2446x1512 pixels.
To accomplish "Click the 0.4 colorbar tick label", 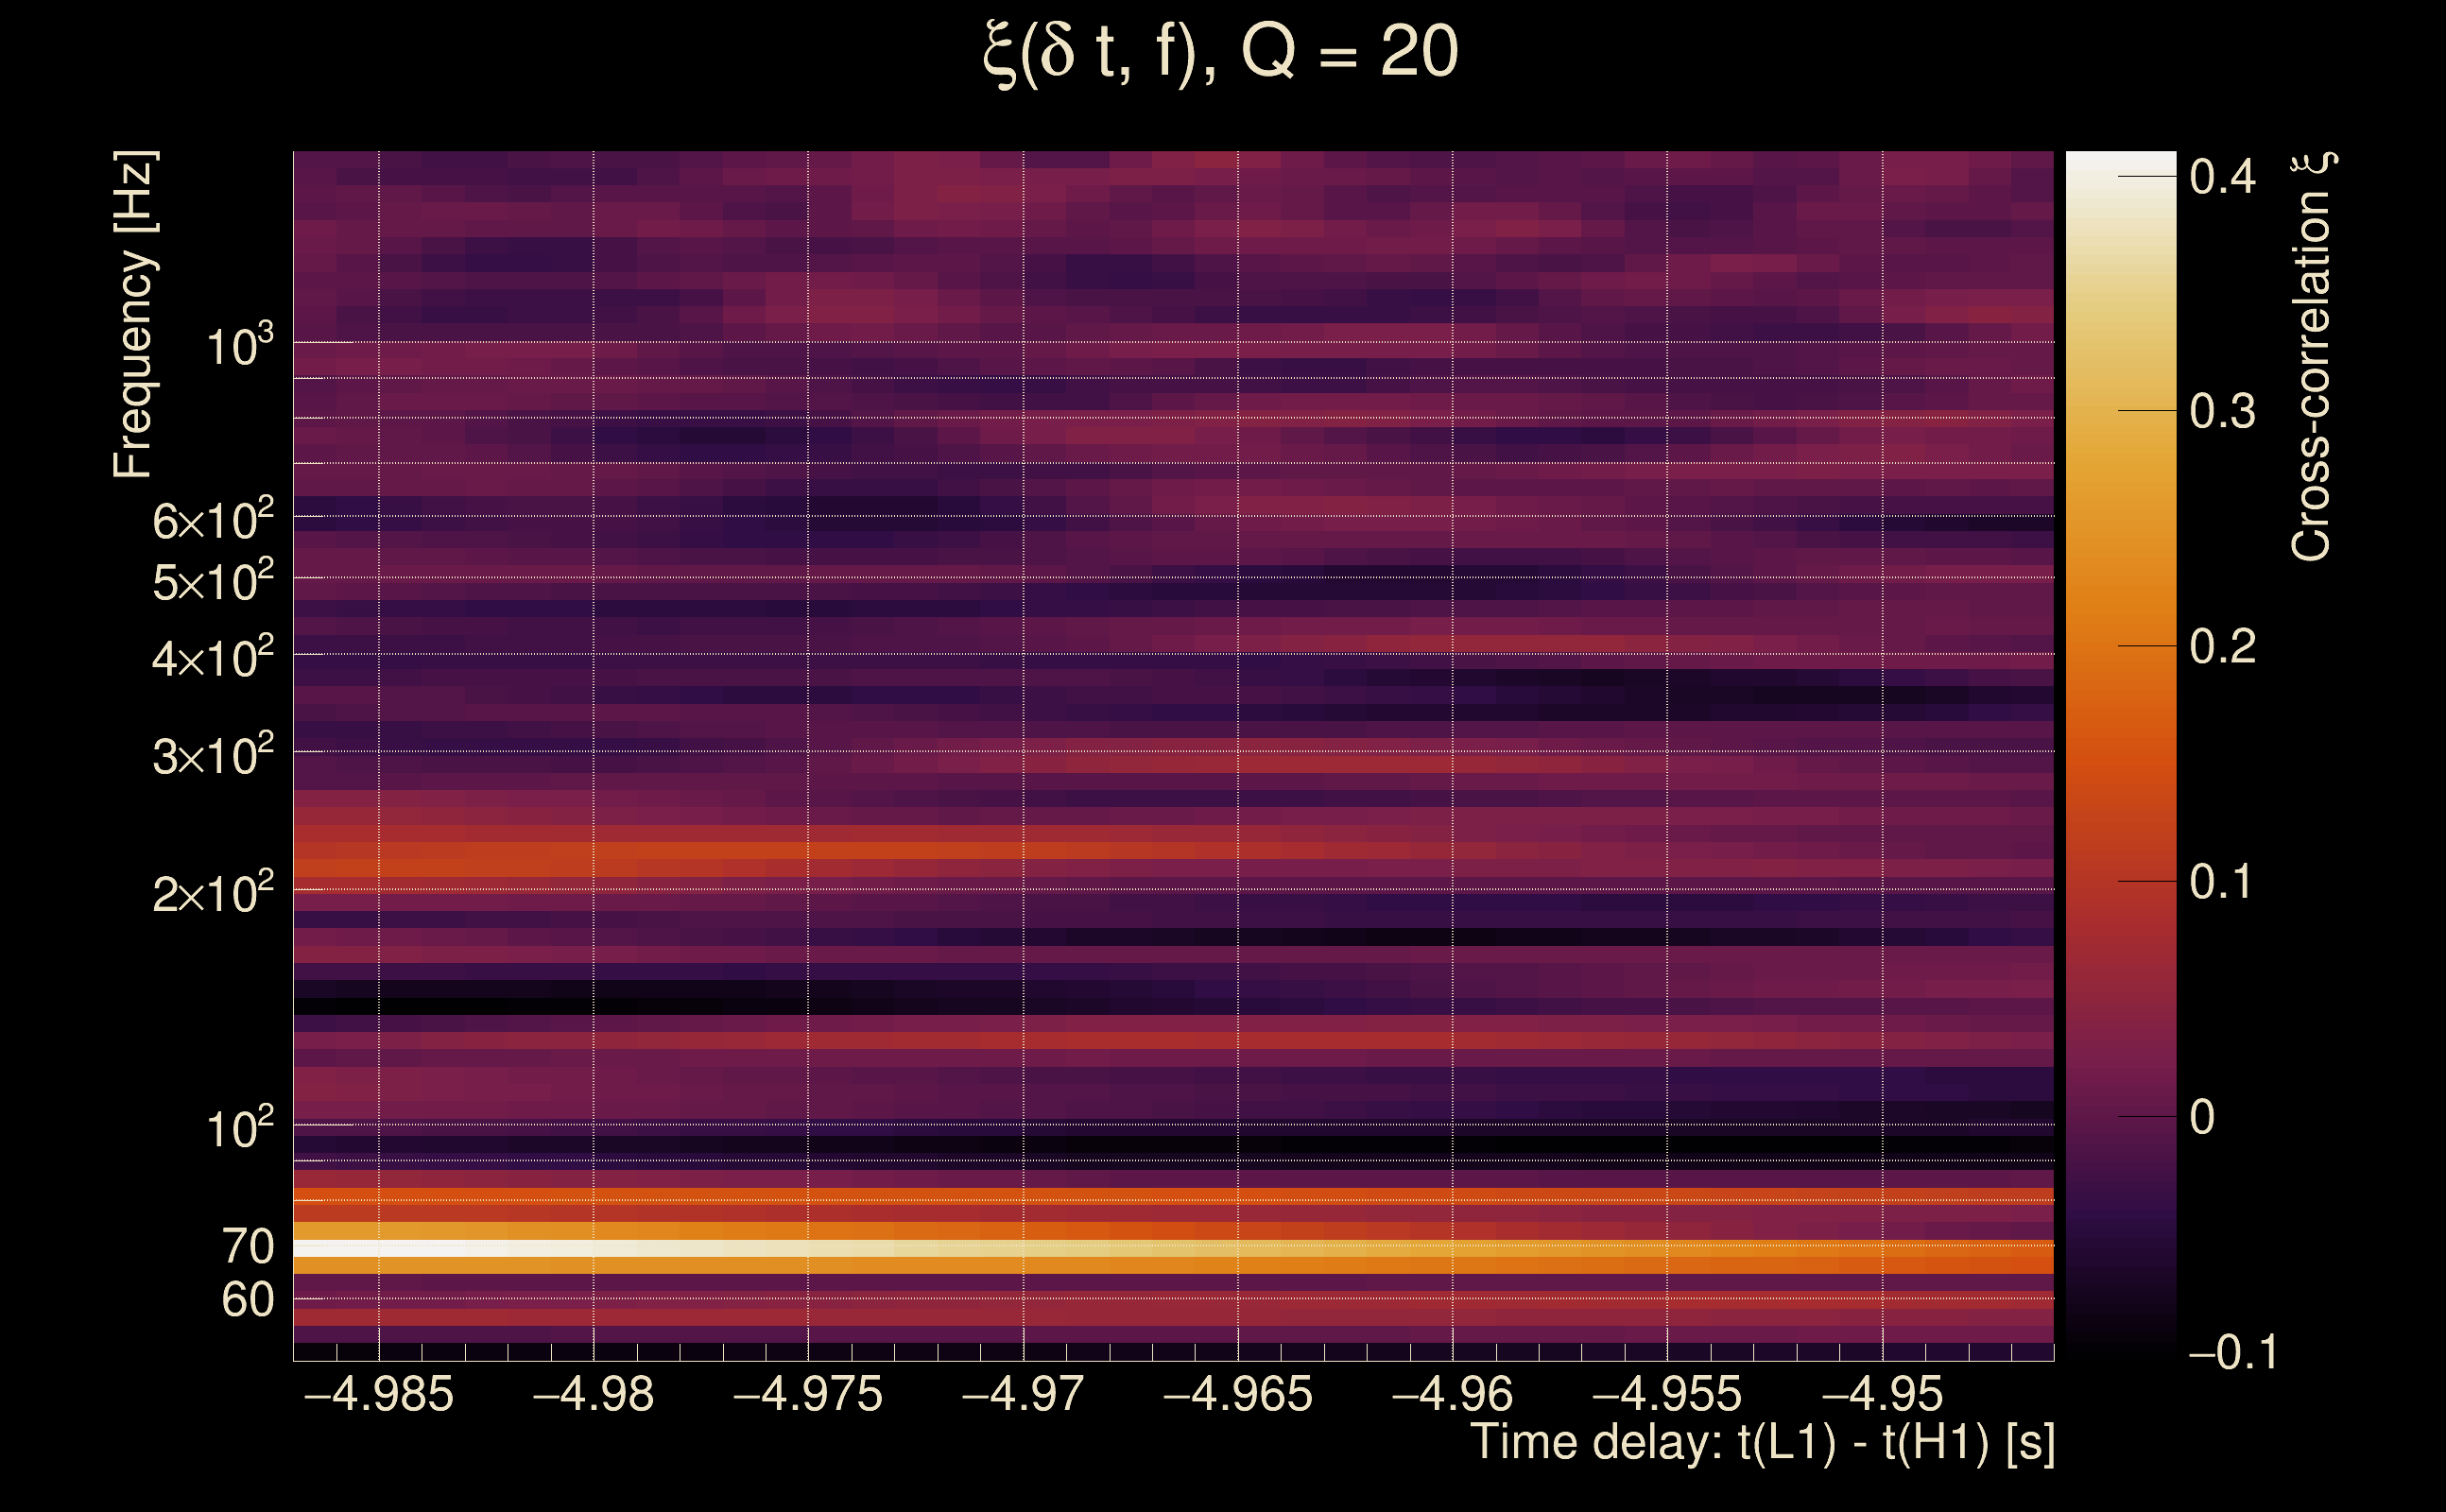I will [x=2222, y=177].
